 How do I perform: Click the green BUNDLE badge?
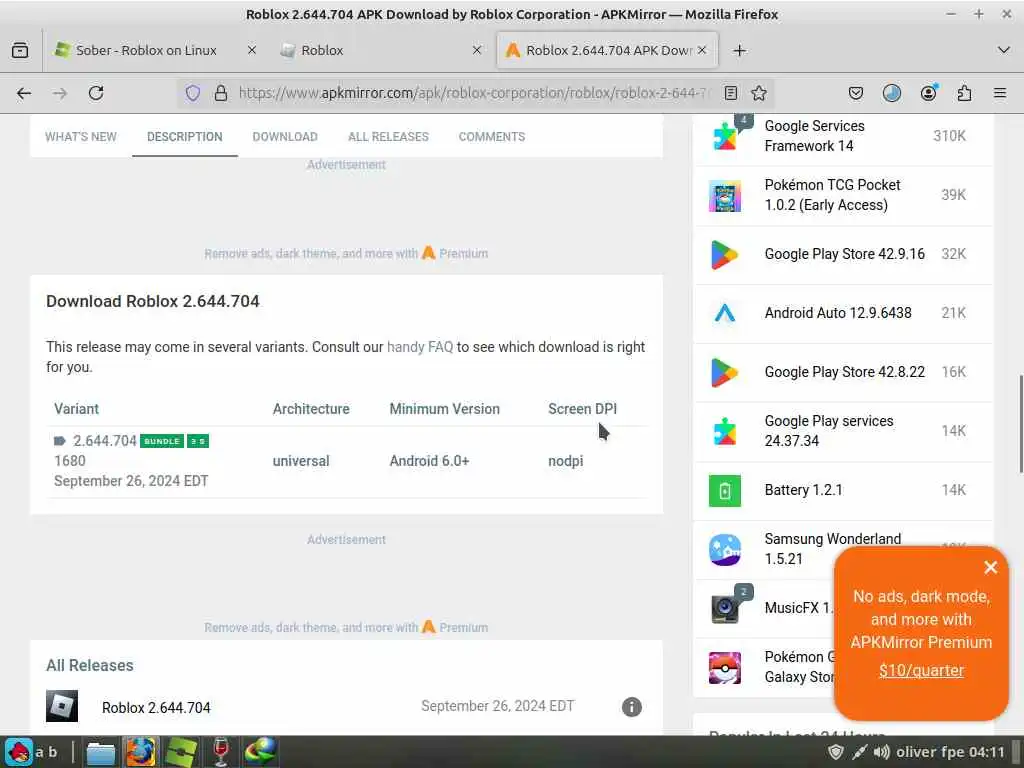(x=162, y=441)
